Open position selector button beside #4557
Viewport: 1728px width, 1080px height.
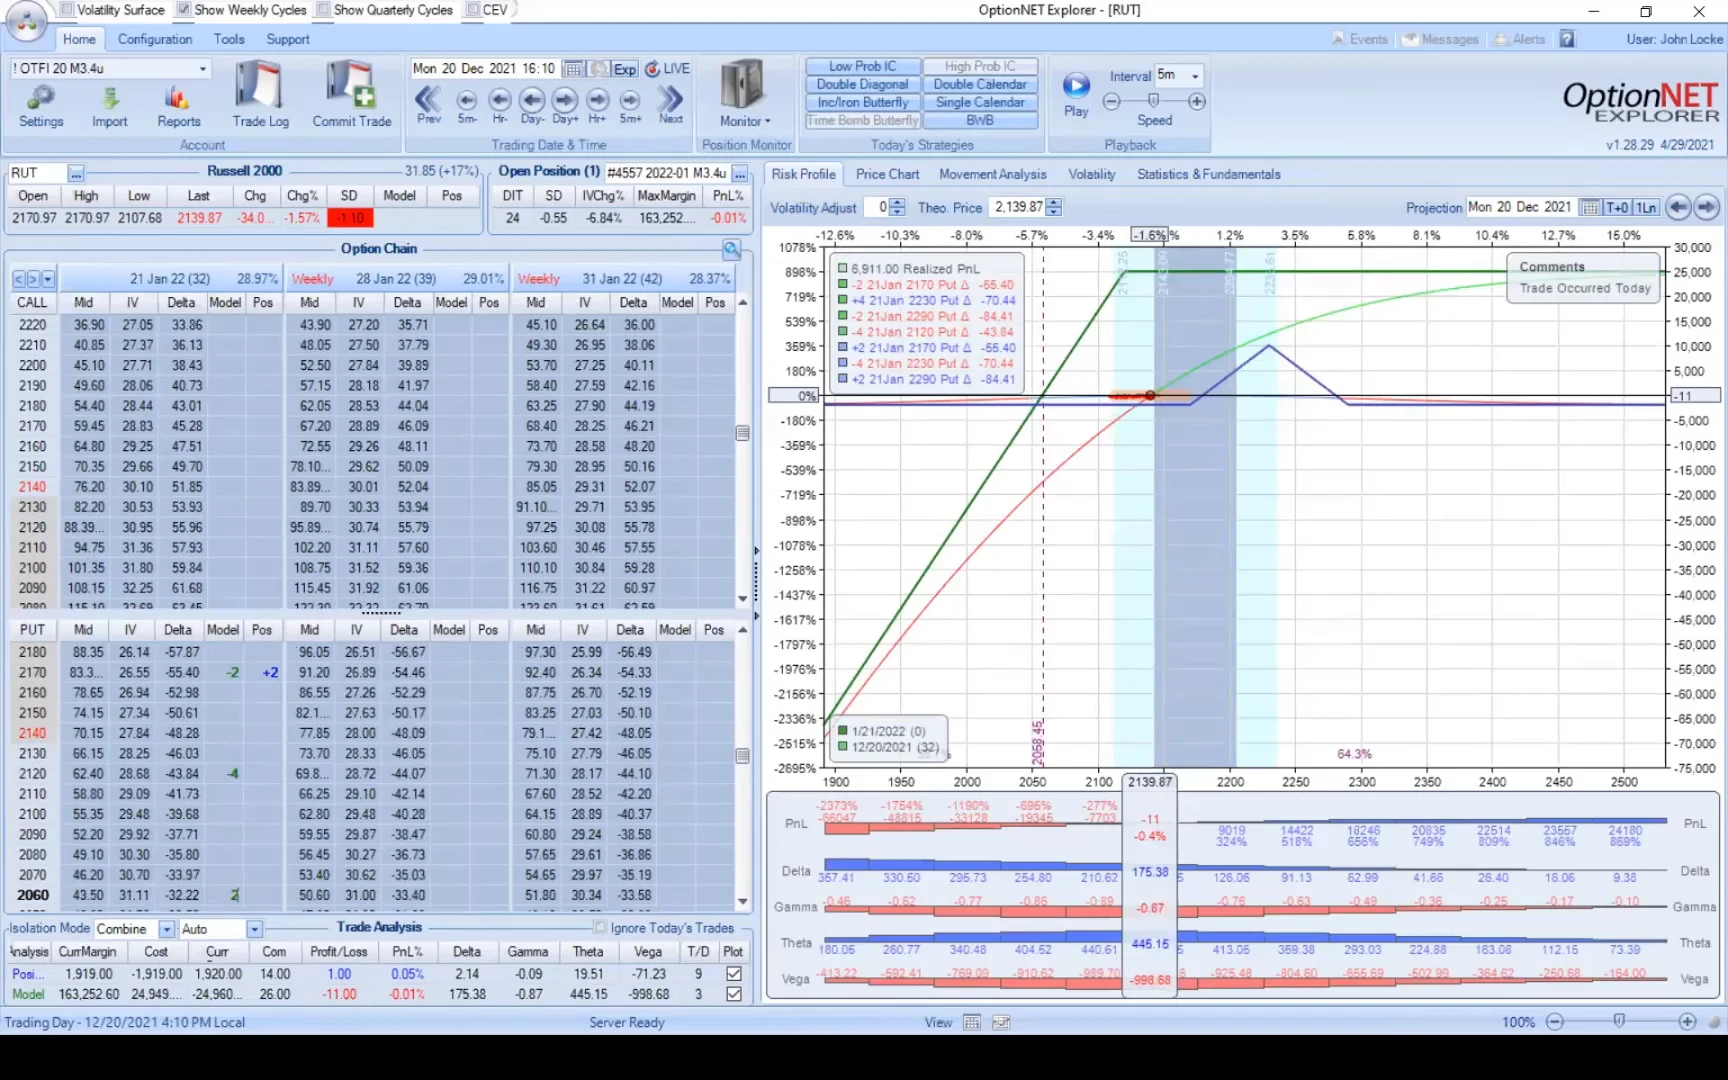pos(740,173)
